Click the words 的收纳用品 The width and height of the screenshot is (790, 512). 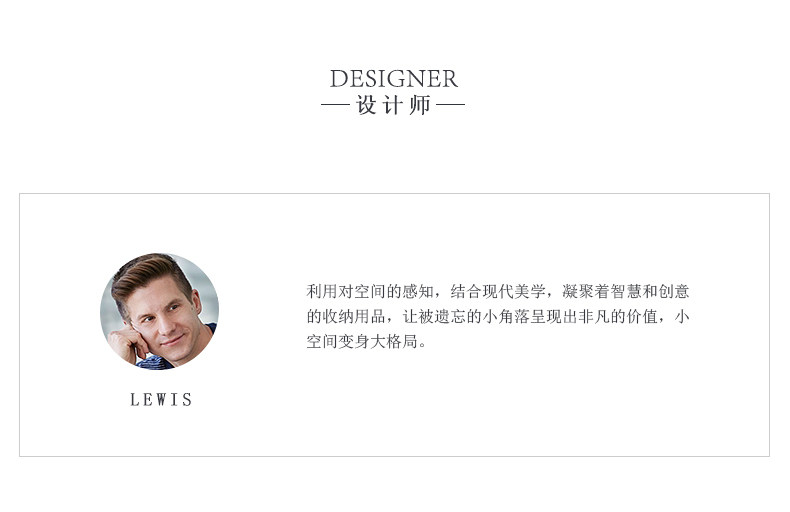346,316
